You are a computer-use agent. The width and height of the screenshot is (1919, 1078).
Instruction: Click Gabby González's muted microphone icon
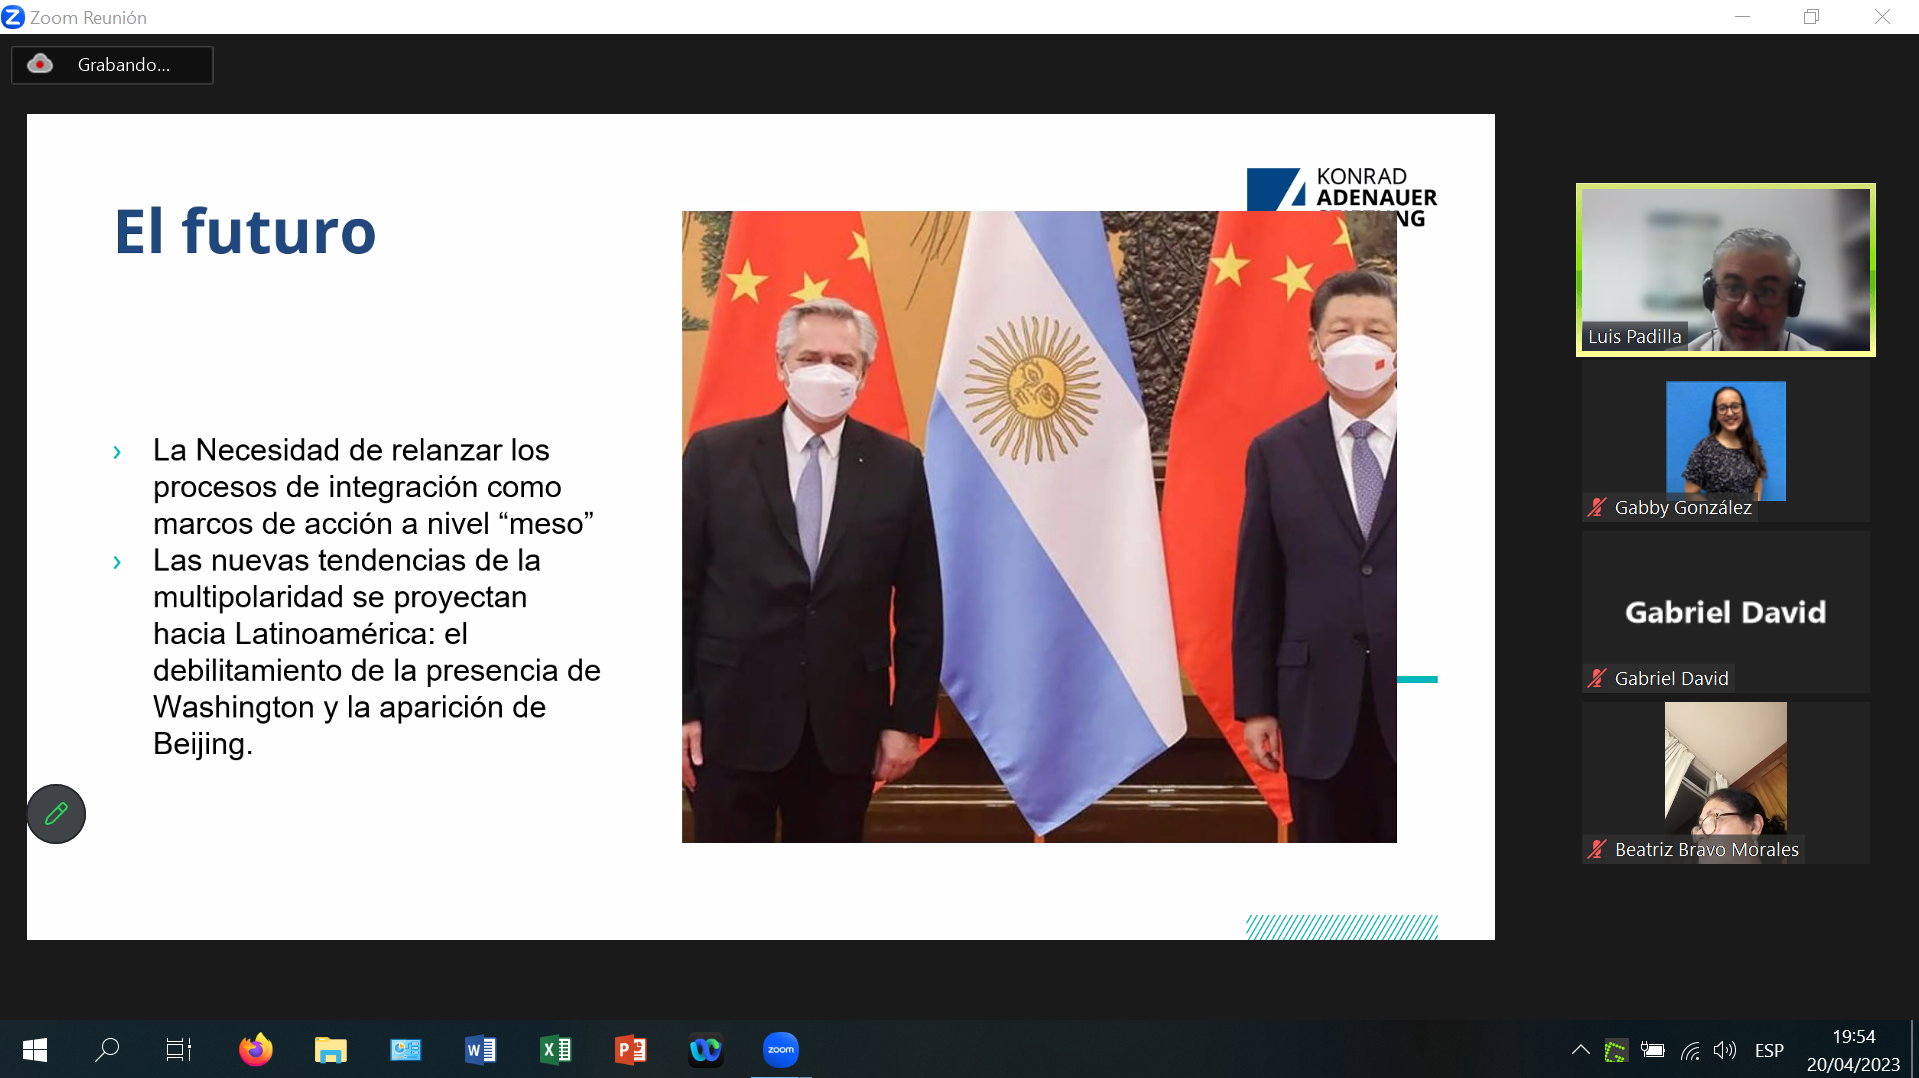[x=1597, y=508]
